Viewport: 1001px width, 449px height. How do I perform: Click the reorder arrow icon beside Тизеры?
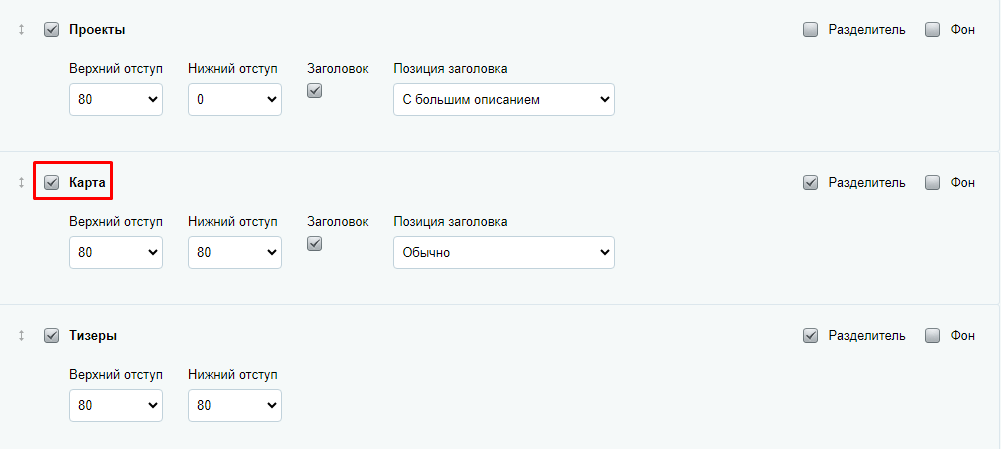[21, 335]
